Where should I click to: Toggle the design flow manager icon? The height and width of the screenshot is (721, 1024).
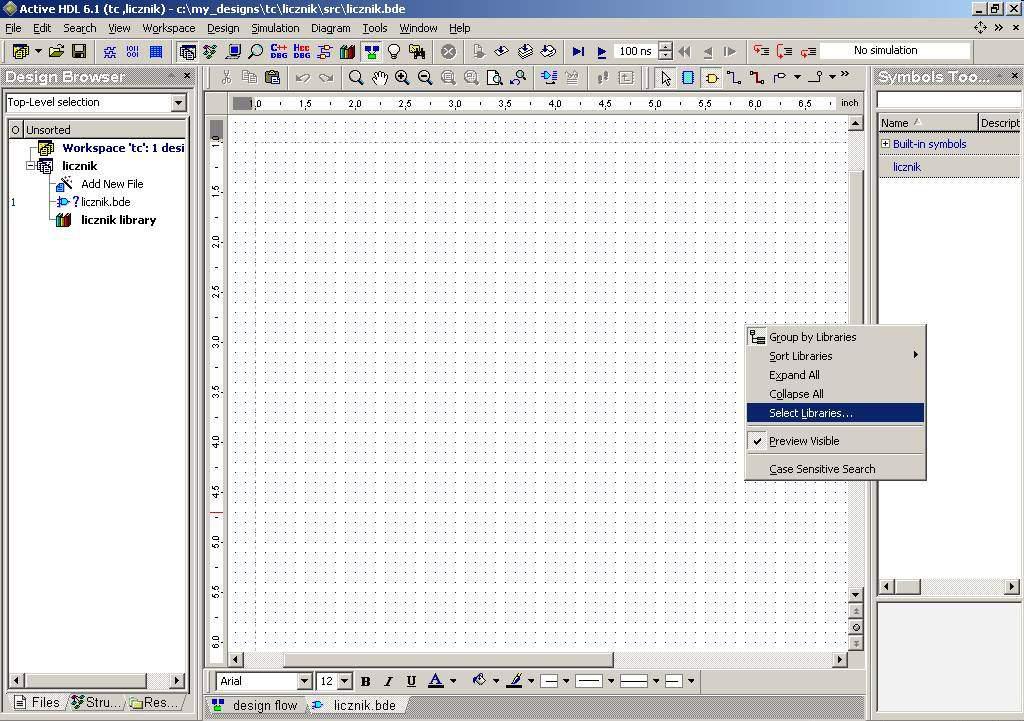coord(371,51)
